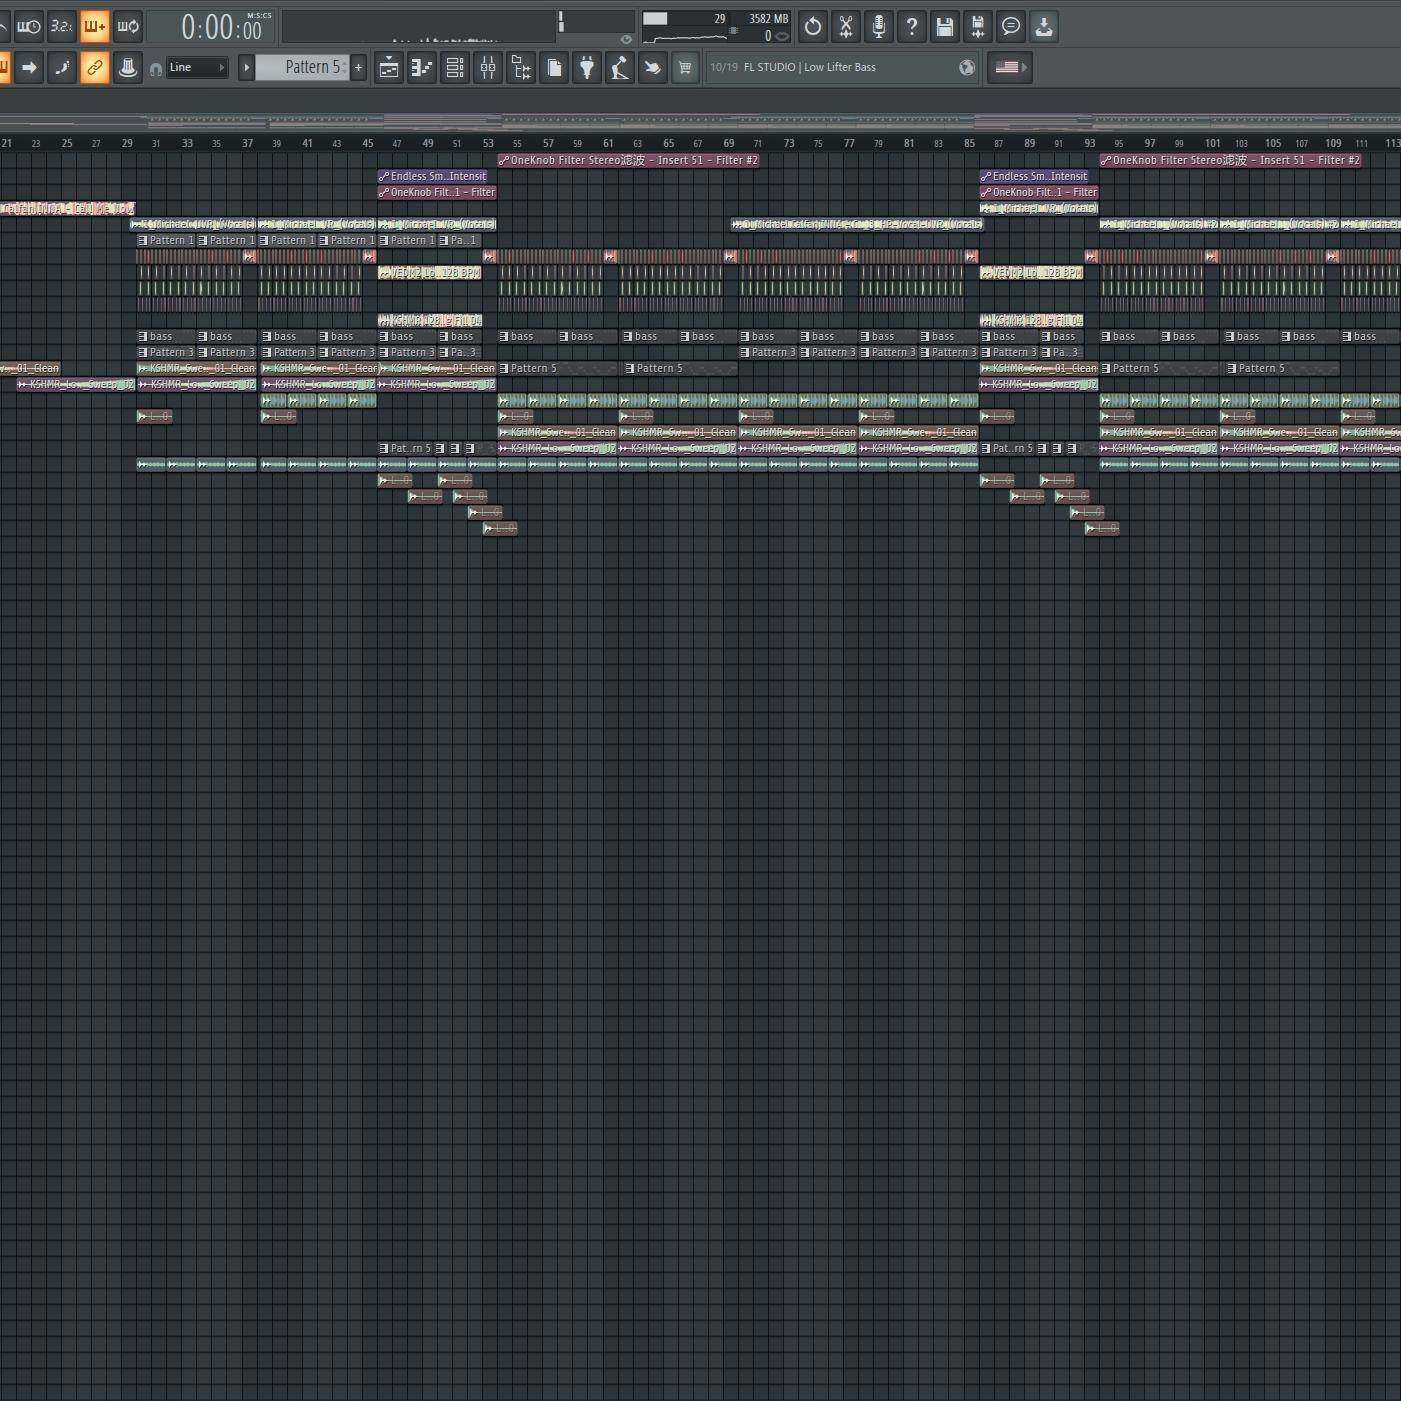This screenshot has width=1401, height=1401.
Task: Click the + button to add a pattern
Action: click(x=358, y=67)
